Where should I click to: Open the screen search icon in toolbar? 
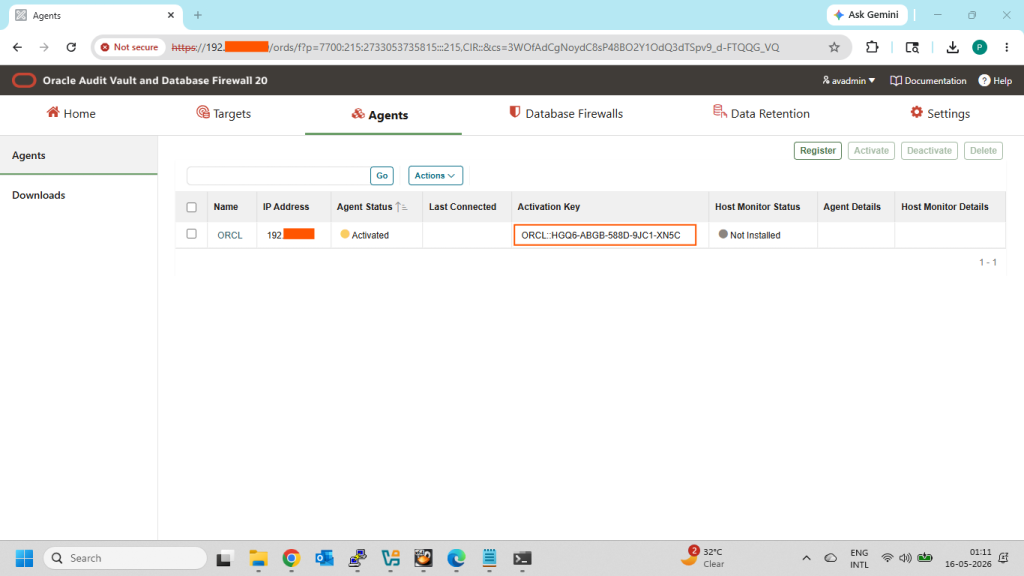pos(912,47)
